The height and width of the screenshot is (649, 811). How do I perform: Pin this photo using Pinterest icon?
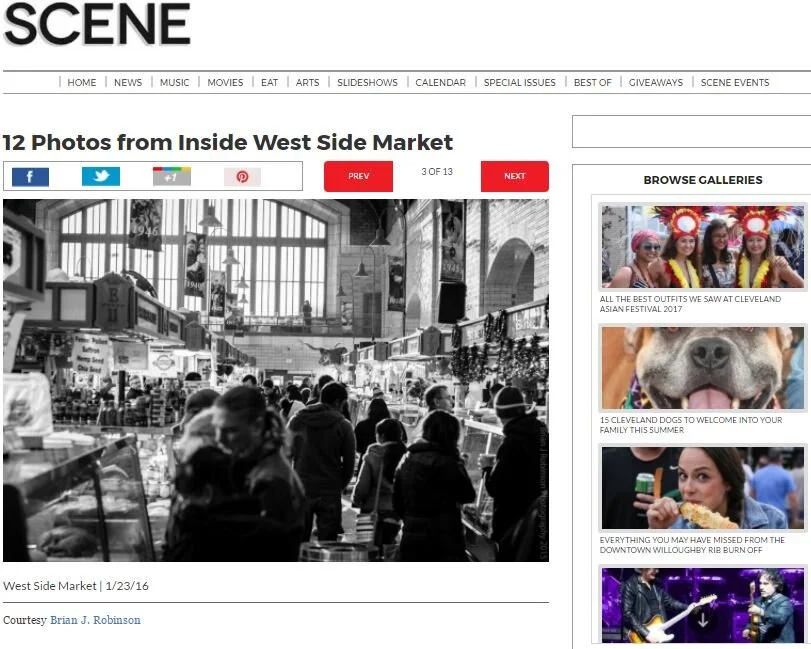[242, 177]
